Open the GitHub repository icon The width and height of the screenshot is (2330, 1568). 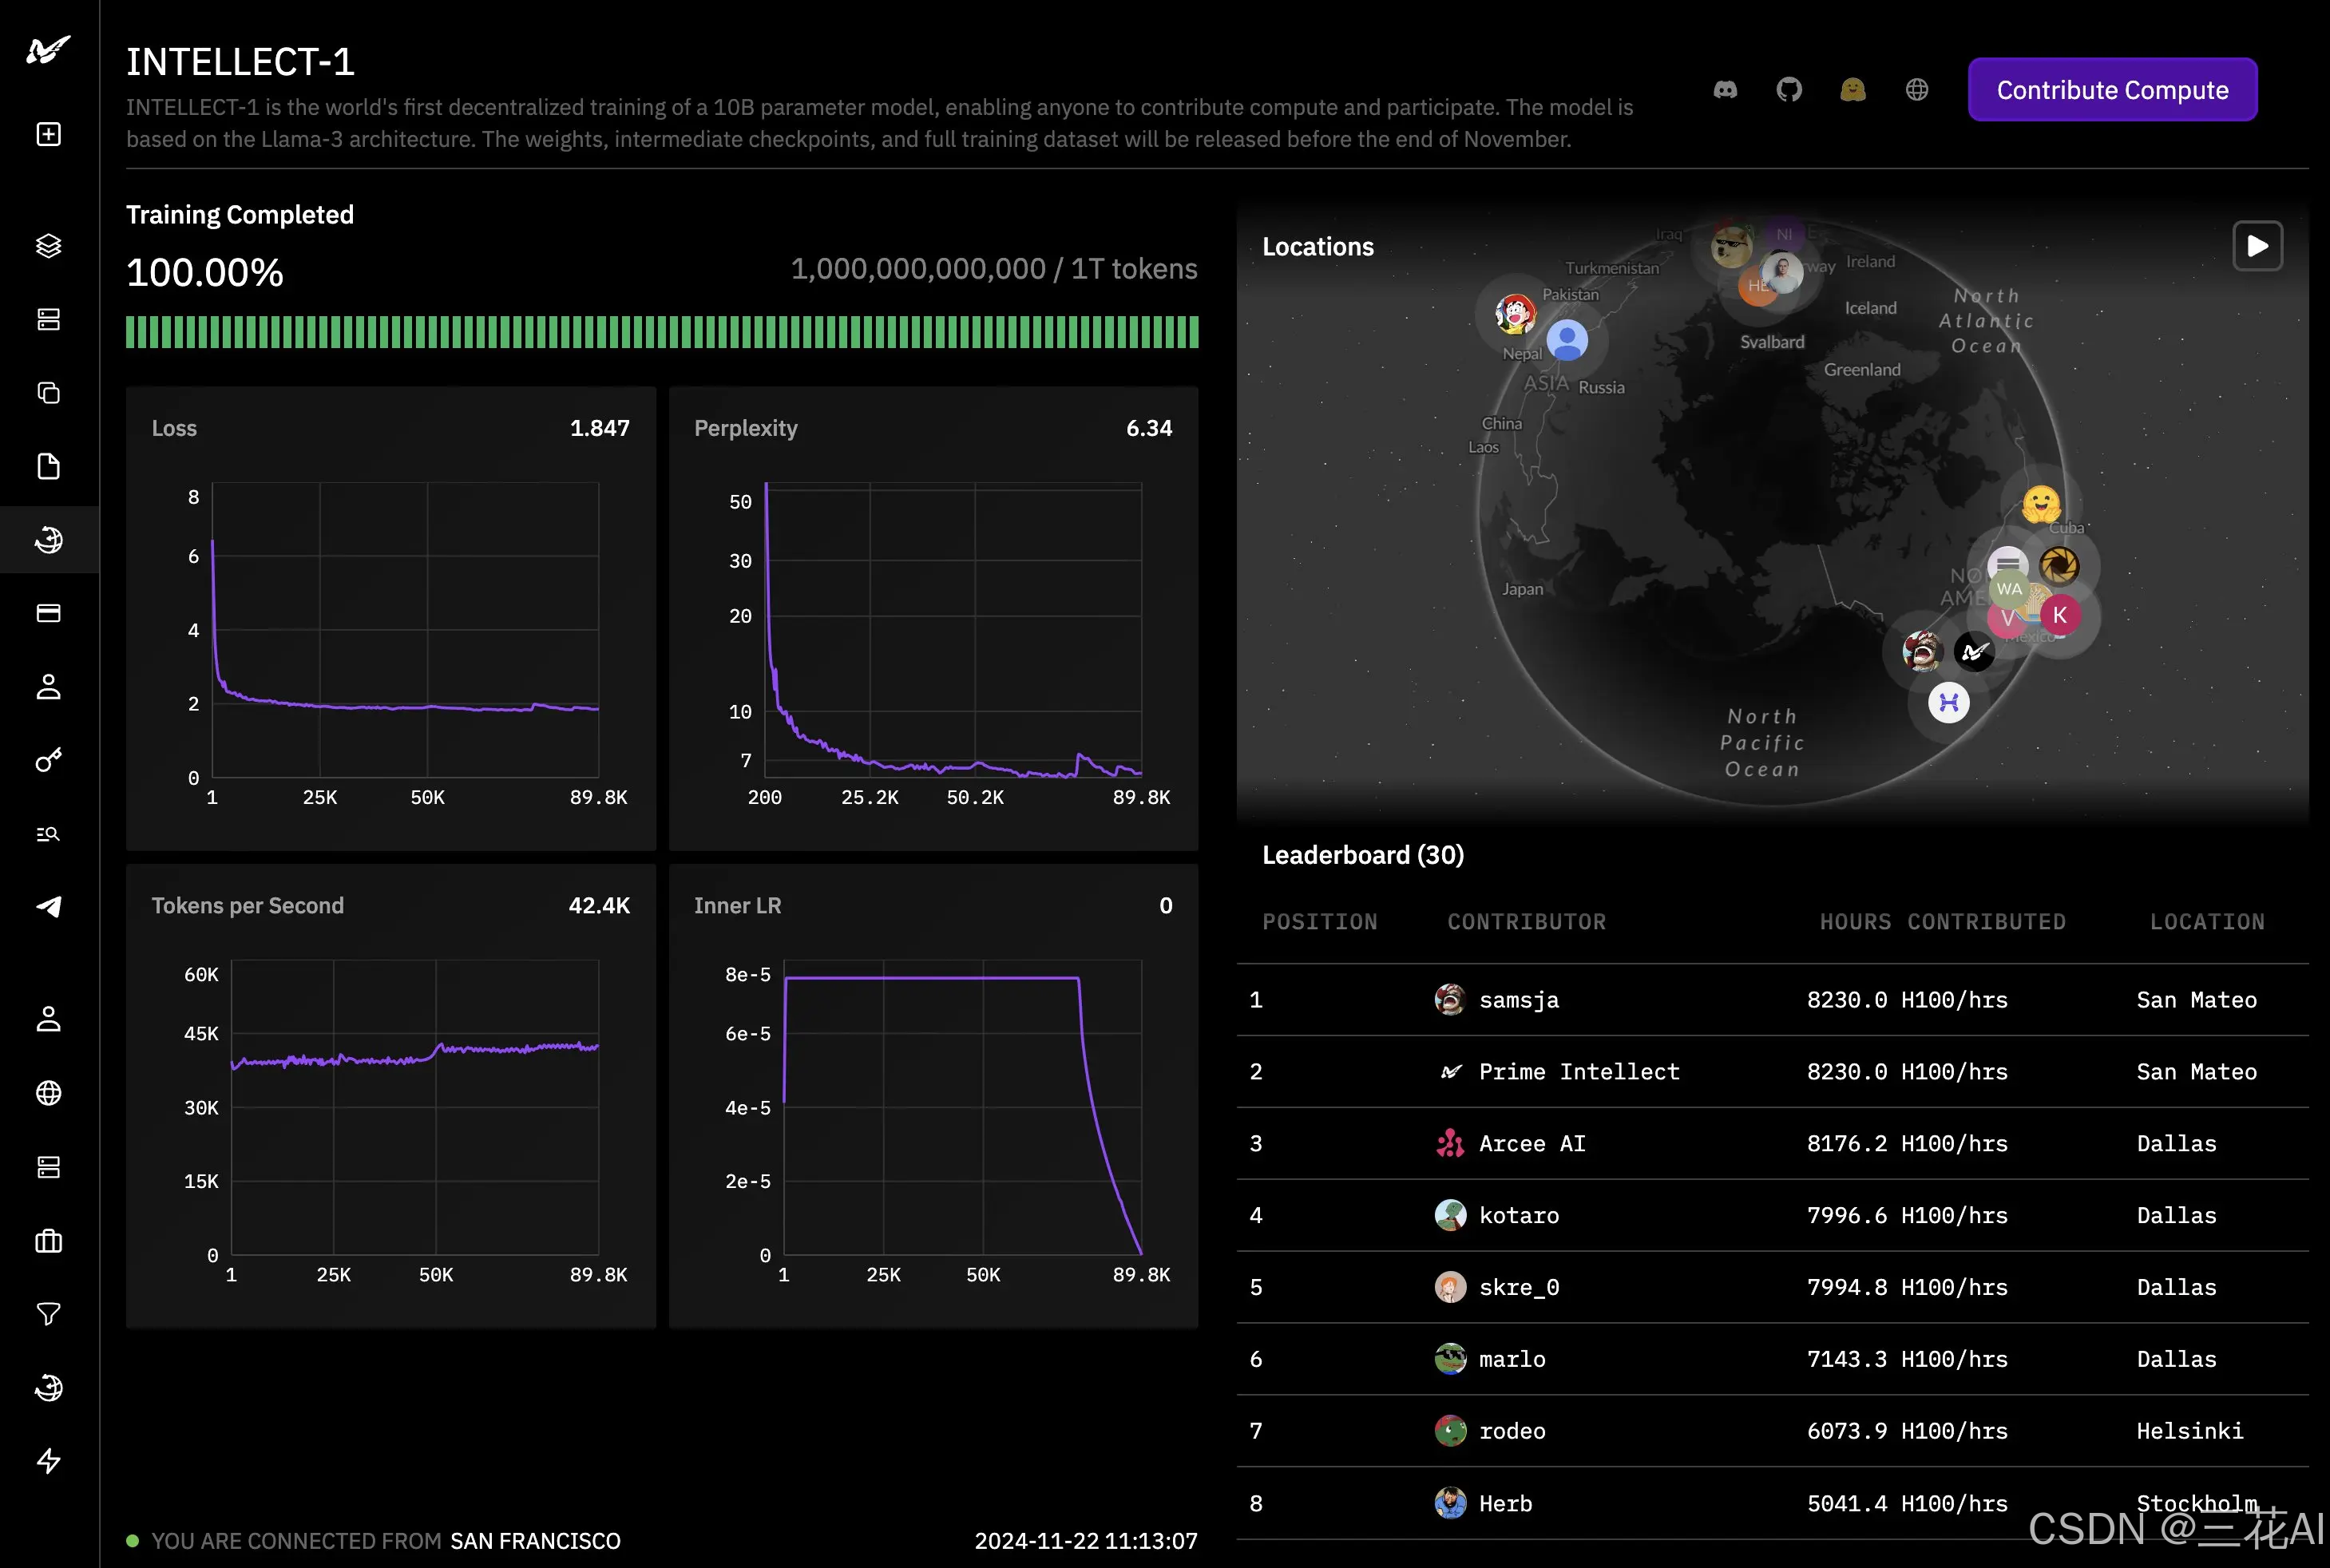coord(1789,90)
